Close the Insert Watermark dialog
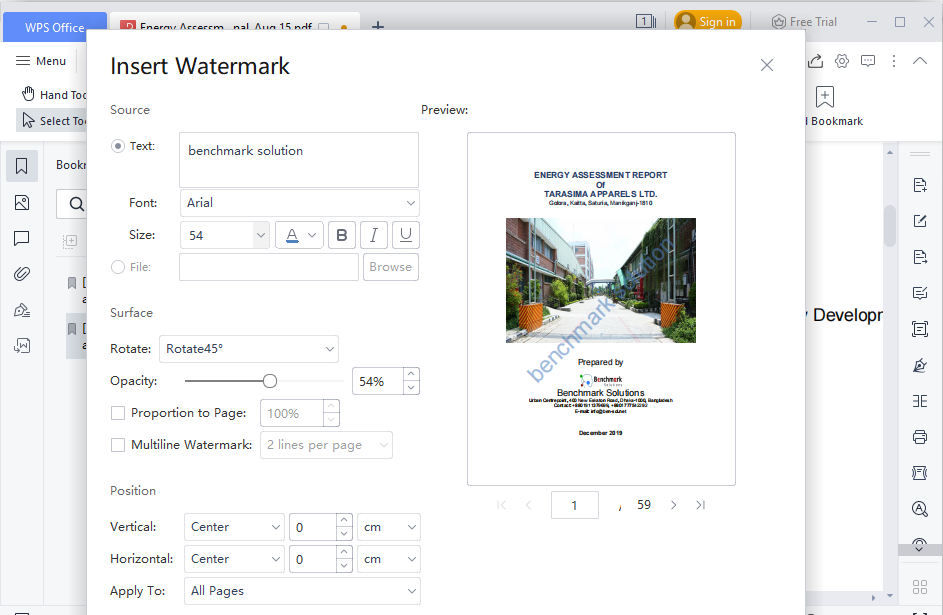 (766, 65)
